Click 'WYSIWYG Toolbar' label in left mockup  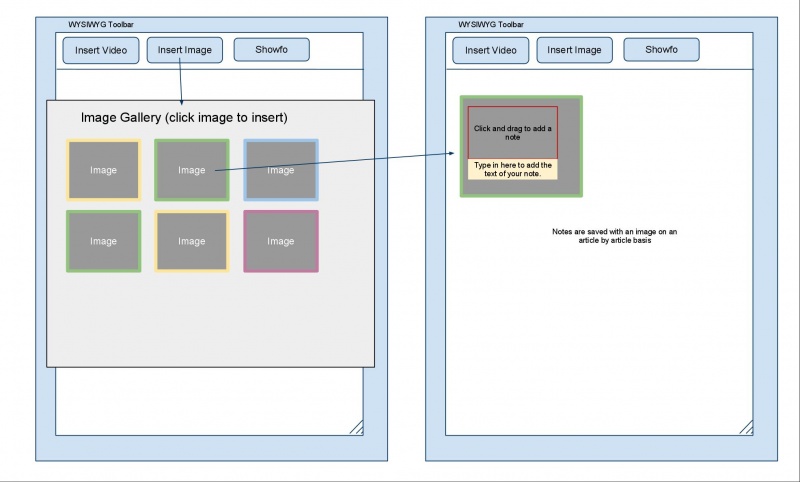pyautogui.click(x=101, y=24)
